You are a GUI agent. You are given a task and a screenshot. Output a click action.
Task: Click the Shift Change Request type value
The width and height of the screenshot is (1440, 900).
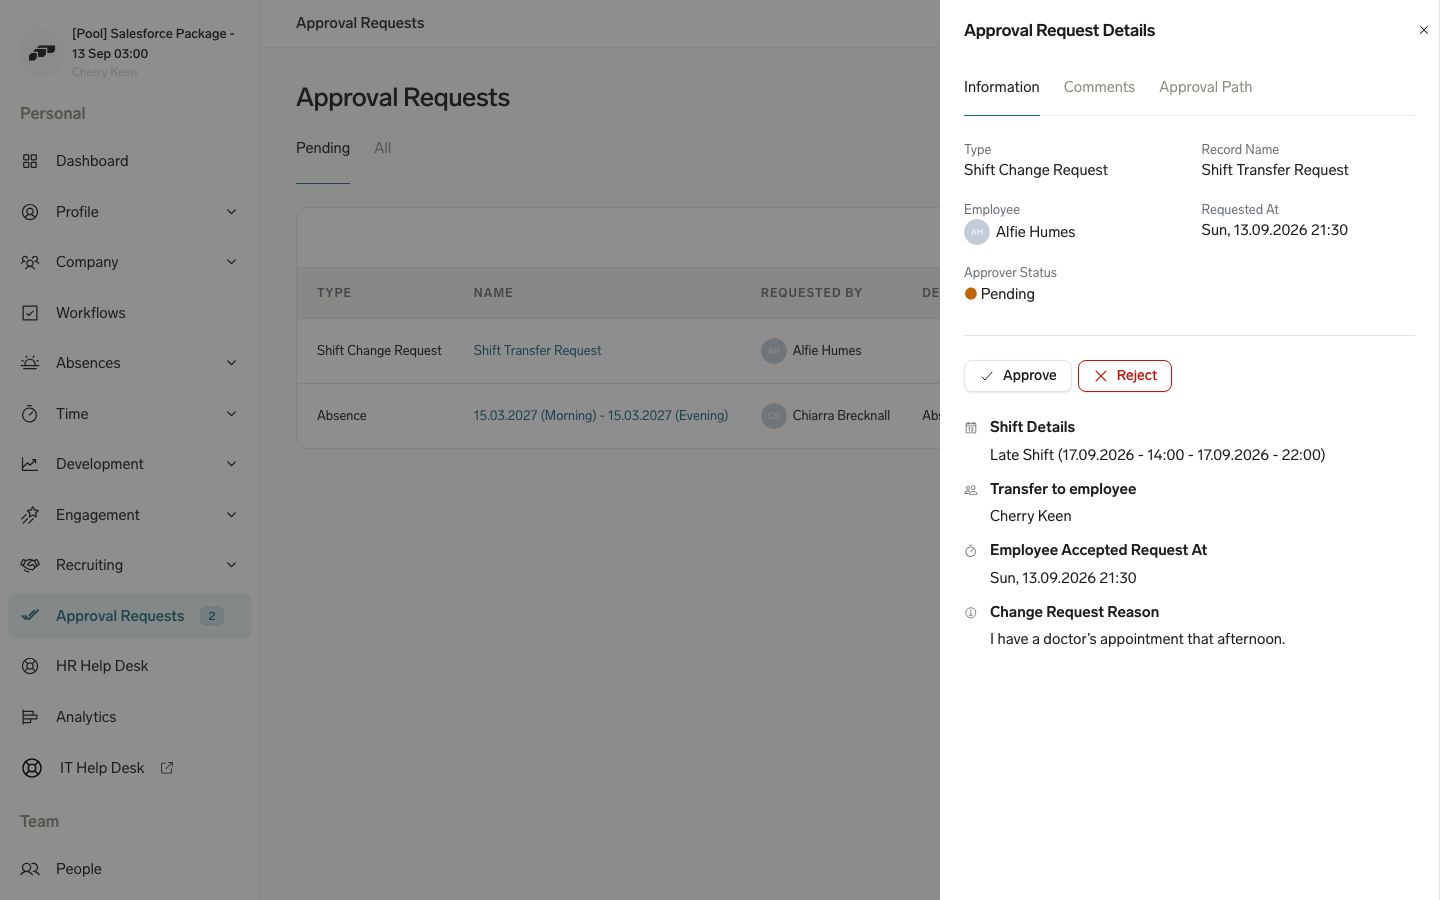pyautogui.click(x=1035, y=170)
